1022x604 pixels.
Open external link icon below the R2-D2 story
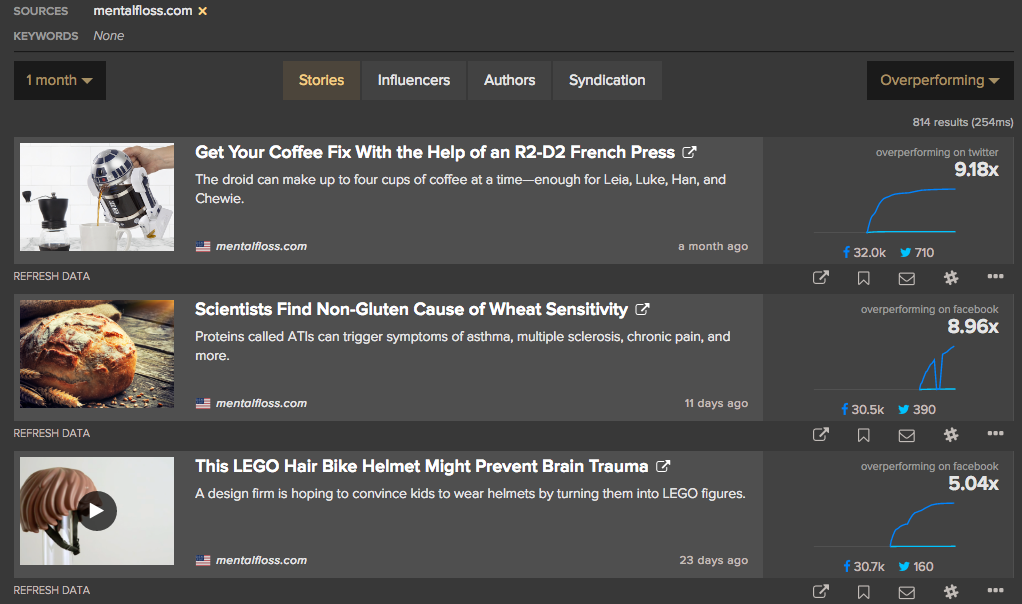pos(820,277)
